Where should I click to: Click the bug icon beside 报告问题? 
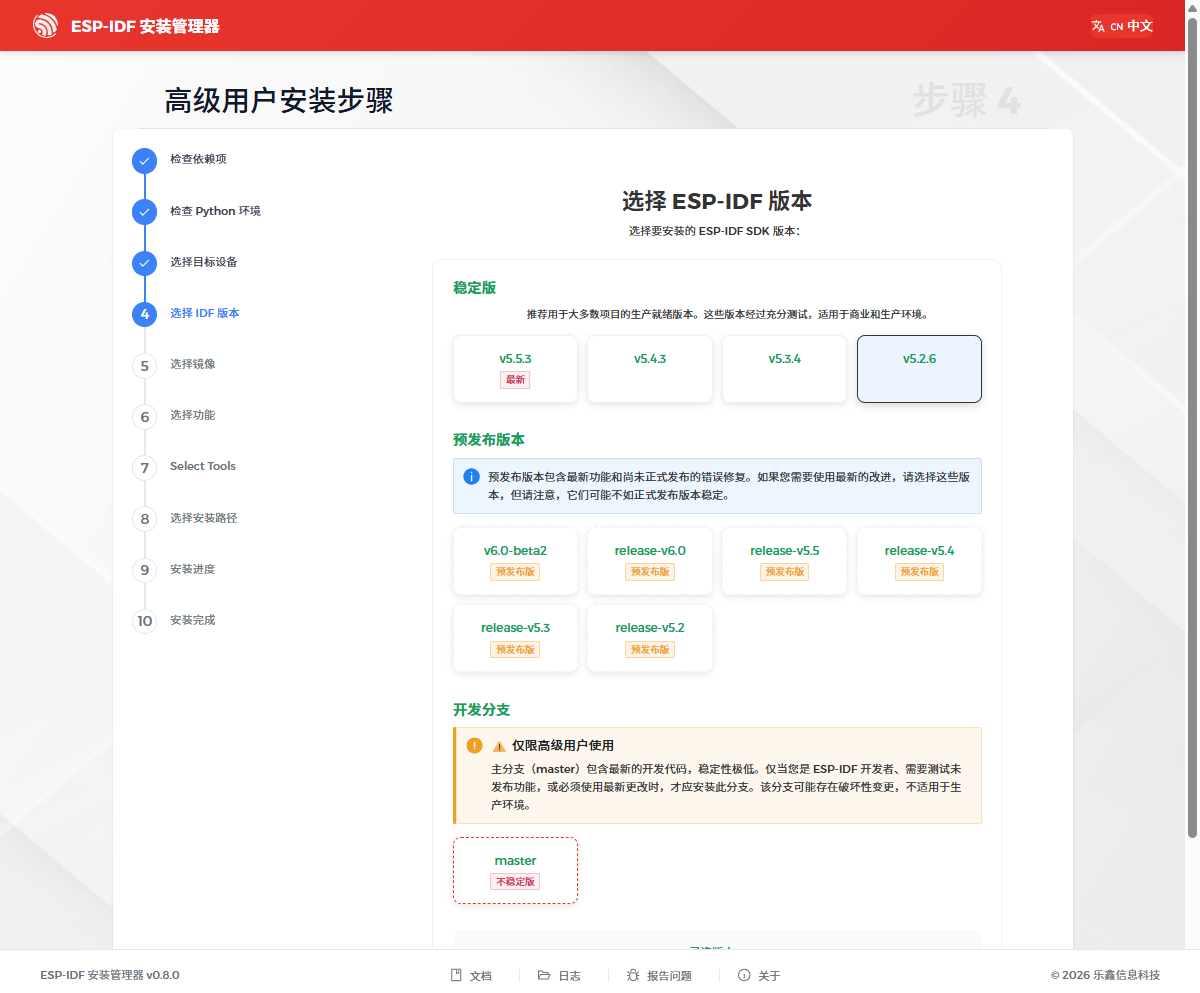point(633,975)
